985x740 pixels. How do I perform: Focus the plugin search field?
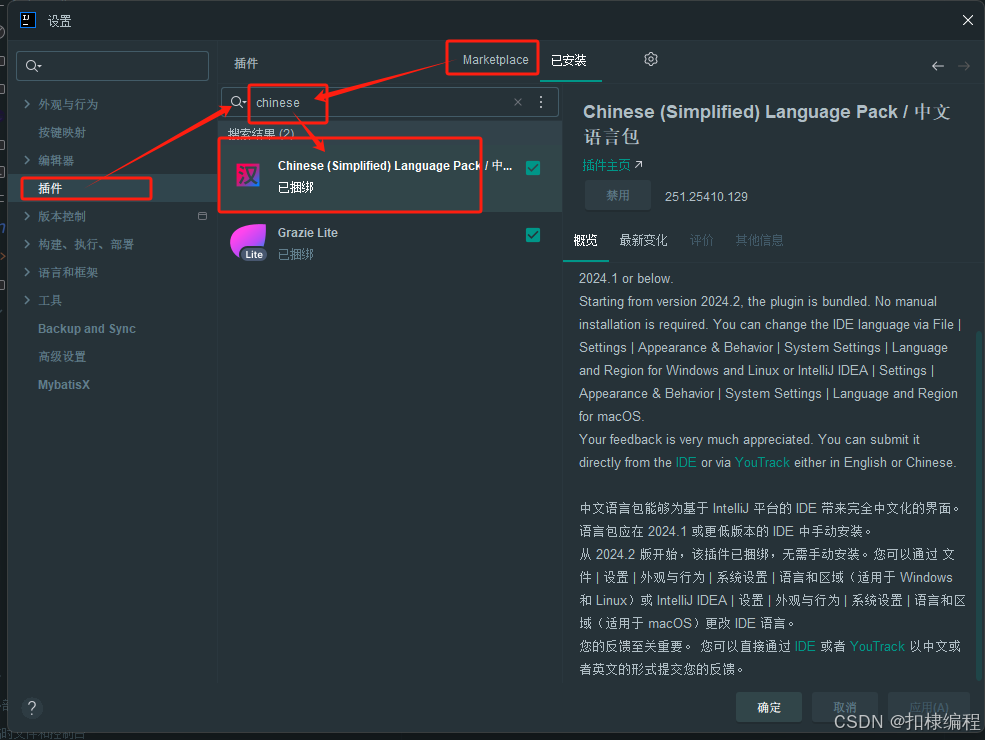389,102
